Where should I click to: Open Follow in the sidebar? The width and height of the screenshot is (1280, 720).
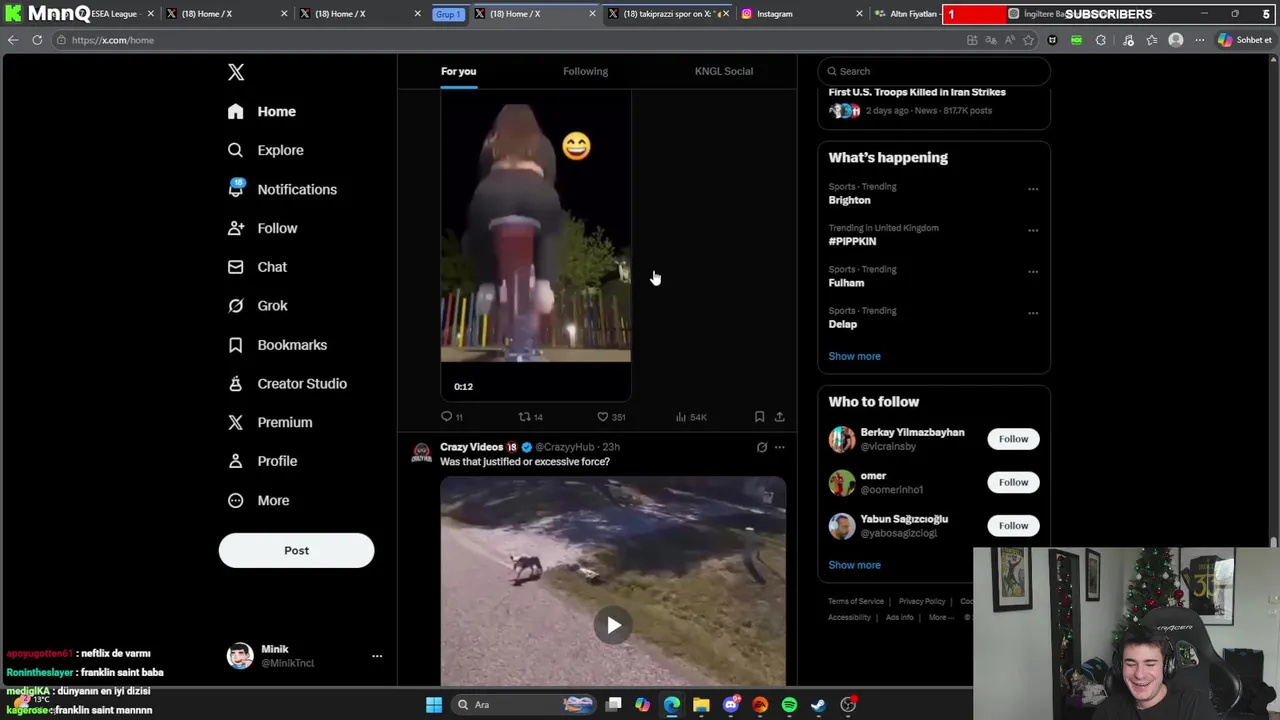263,228
